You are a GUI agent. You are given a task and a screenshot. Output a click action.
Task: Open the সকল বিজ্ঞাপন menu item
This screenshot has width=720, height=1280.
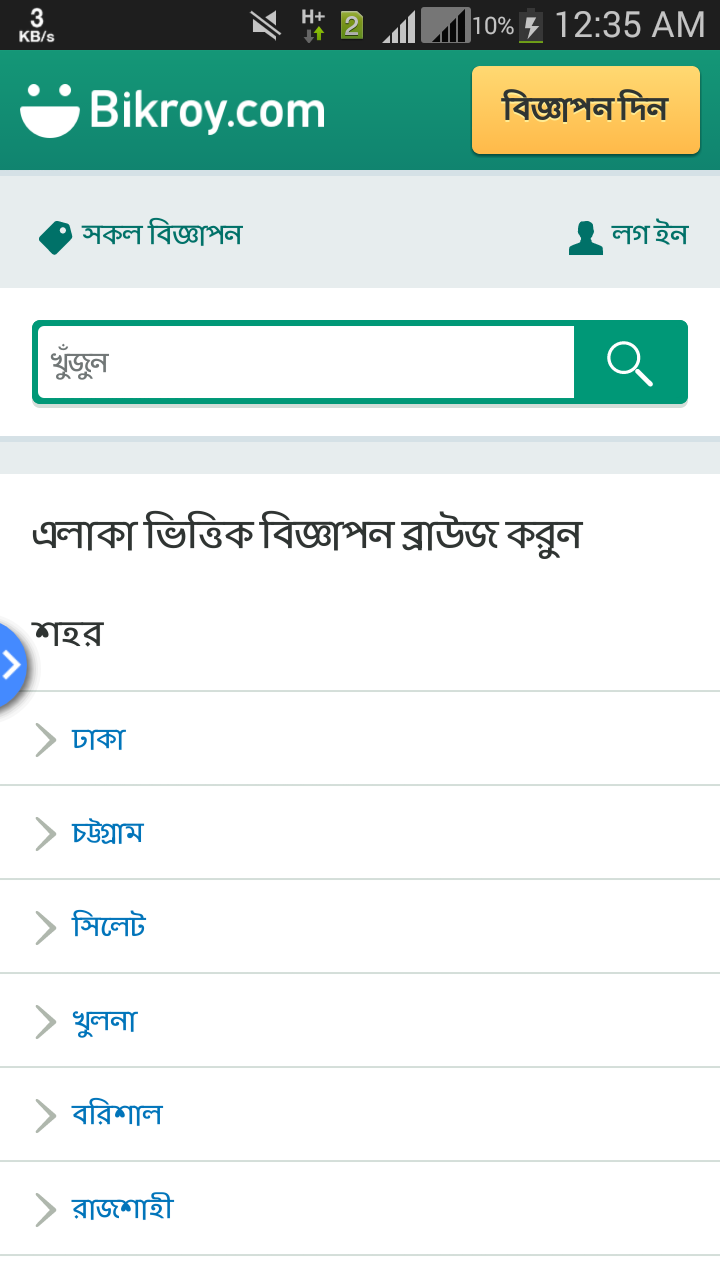[x=162, y=236]
